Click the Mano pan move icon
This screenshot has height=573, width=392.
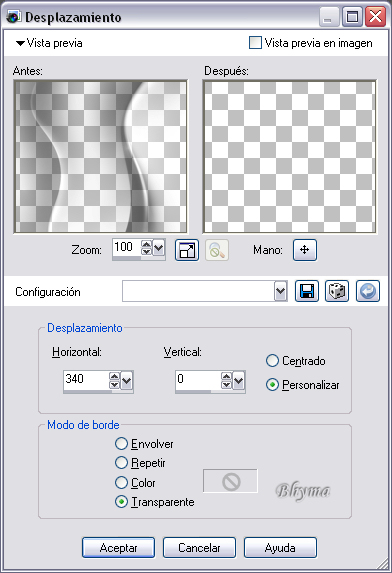[x=305, y=250]
